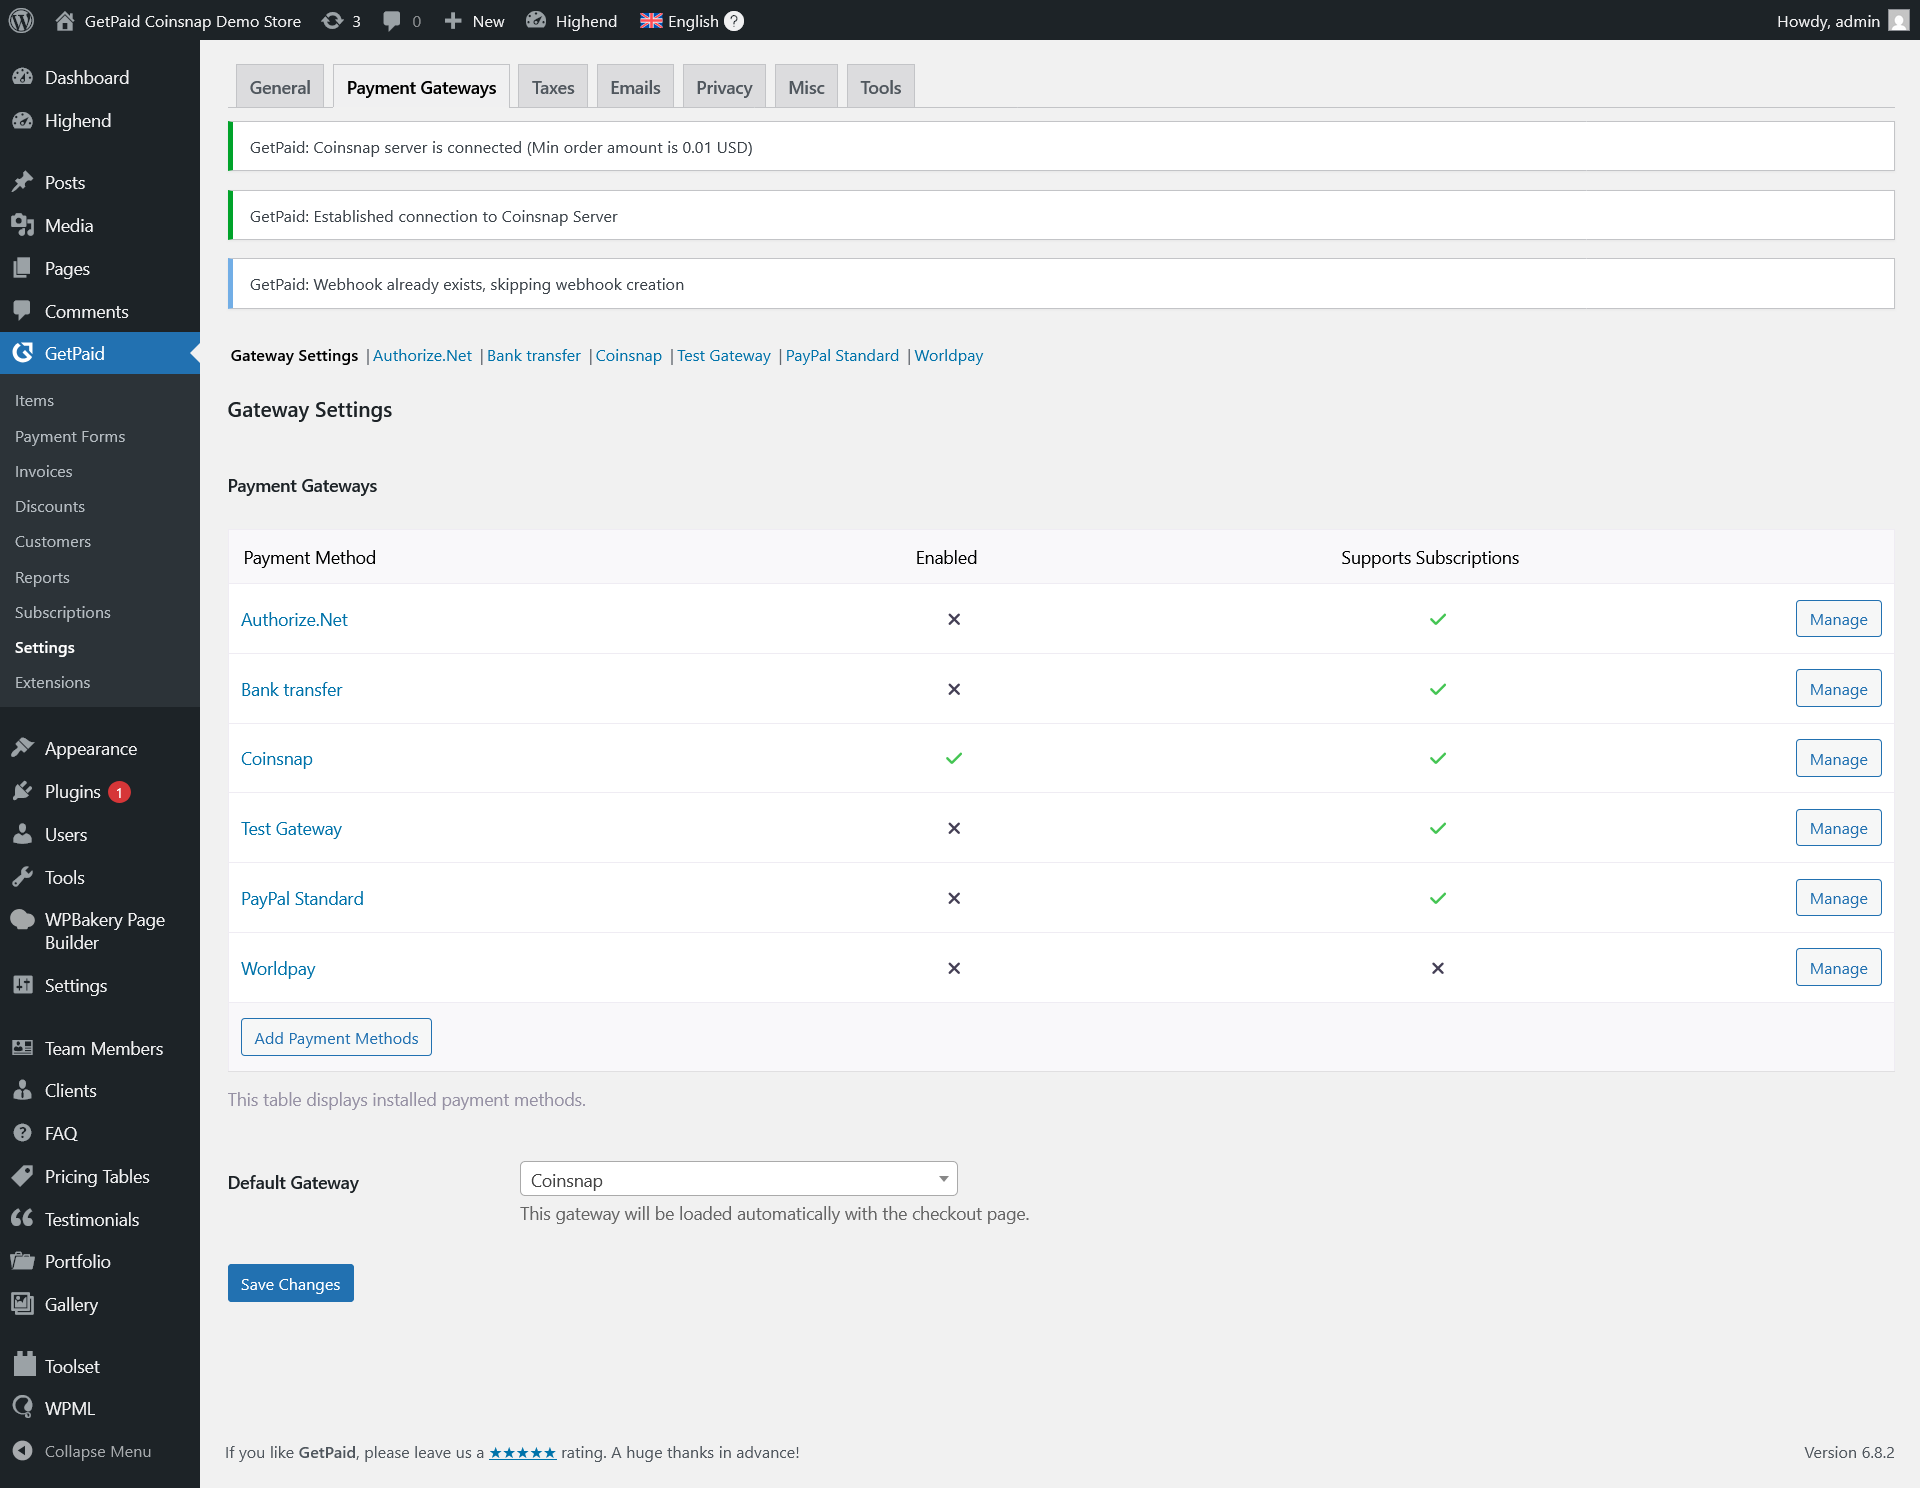The width and height of the screenshot is (1920, 1488).
Task: Click the Pricing Tables tag icon
Action: [x=22, y=1176]
